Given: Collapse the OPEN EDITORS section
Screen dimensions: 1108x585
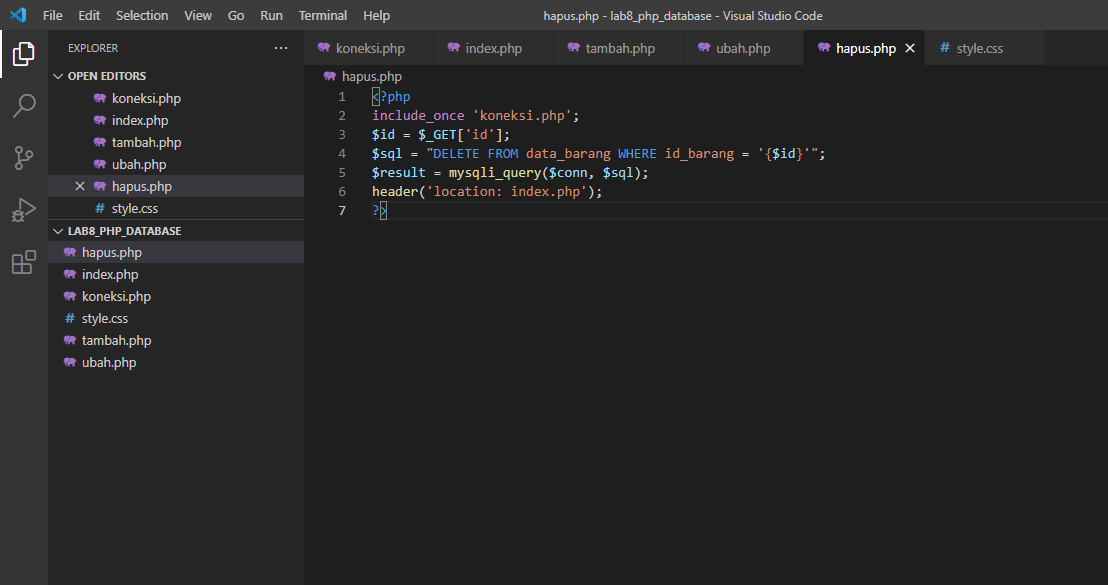Looking at the screenshot, I should click(58, 75).
